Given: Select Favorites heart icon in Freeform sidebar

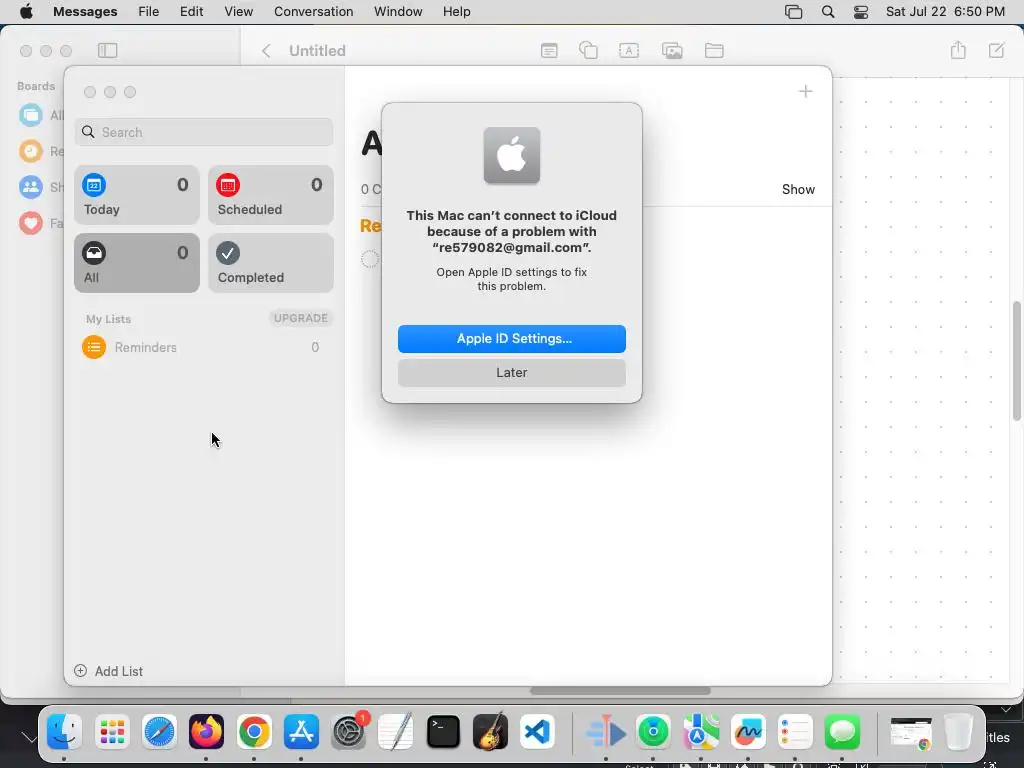Looking at the screenshot, I should point(31,223).
